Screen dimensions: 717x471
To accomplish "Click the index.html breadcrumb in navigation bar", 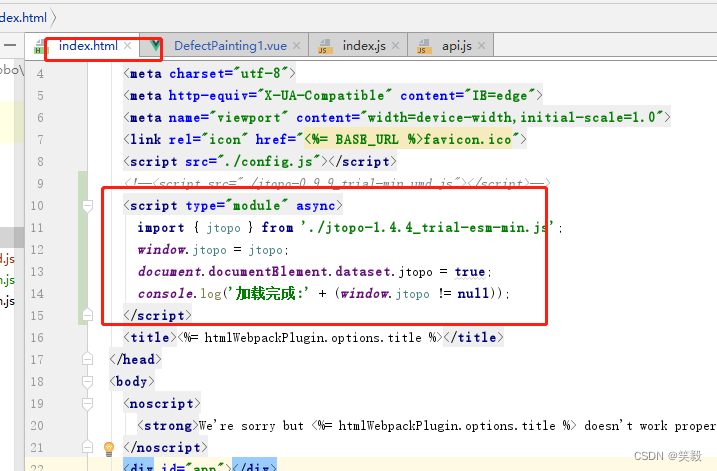I will point(24,18).
